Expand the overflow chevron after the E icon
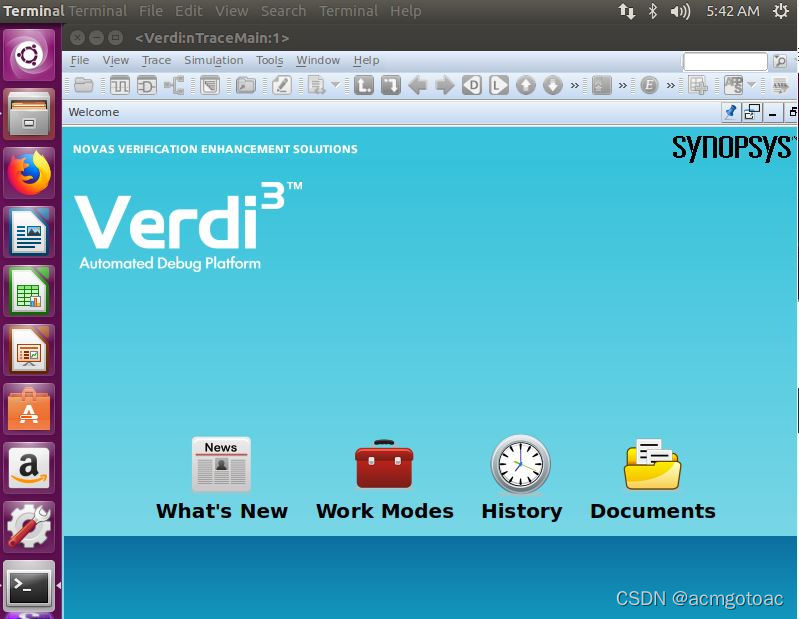 (x=671, y=85)
